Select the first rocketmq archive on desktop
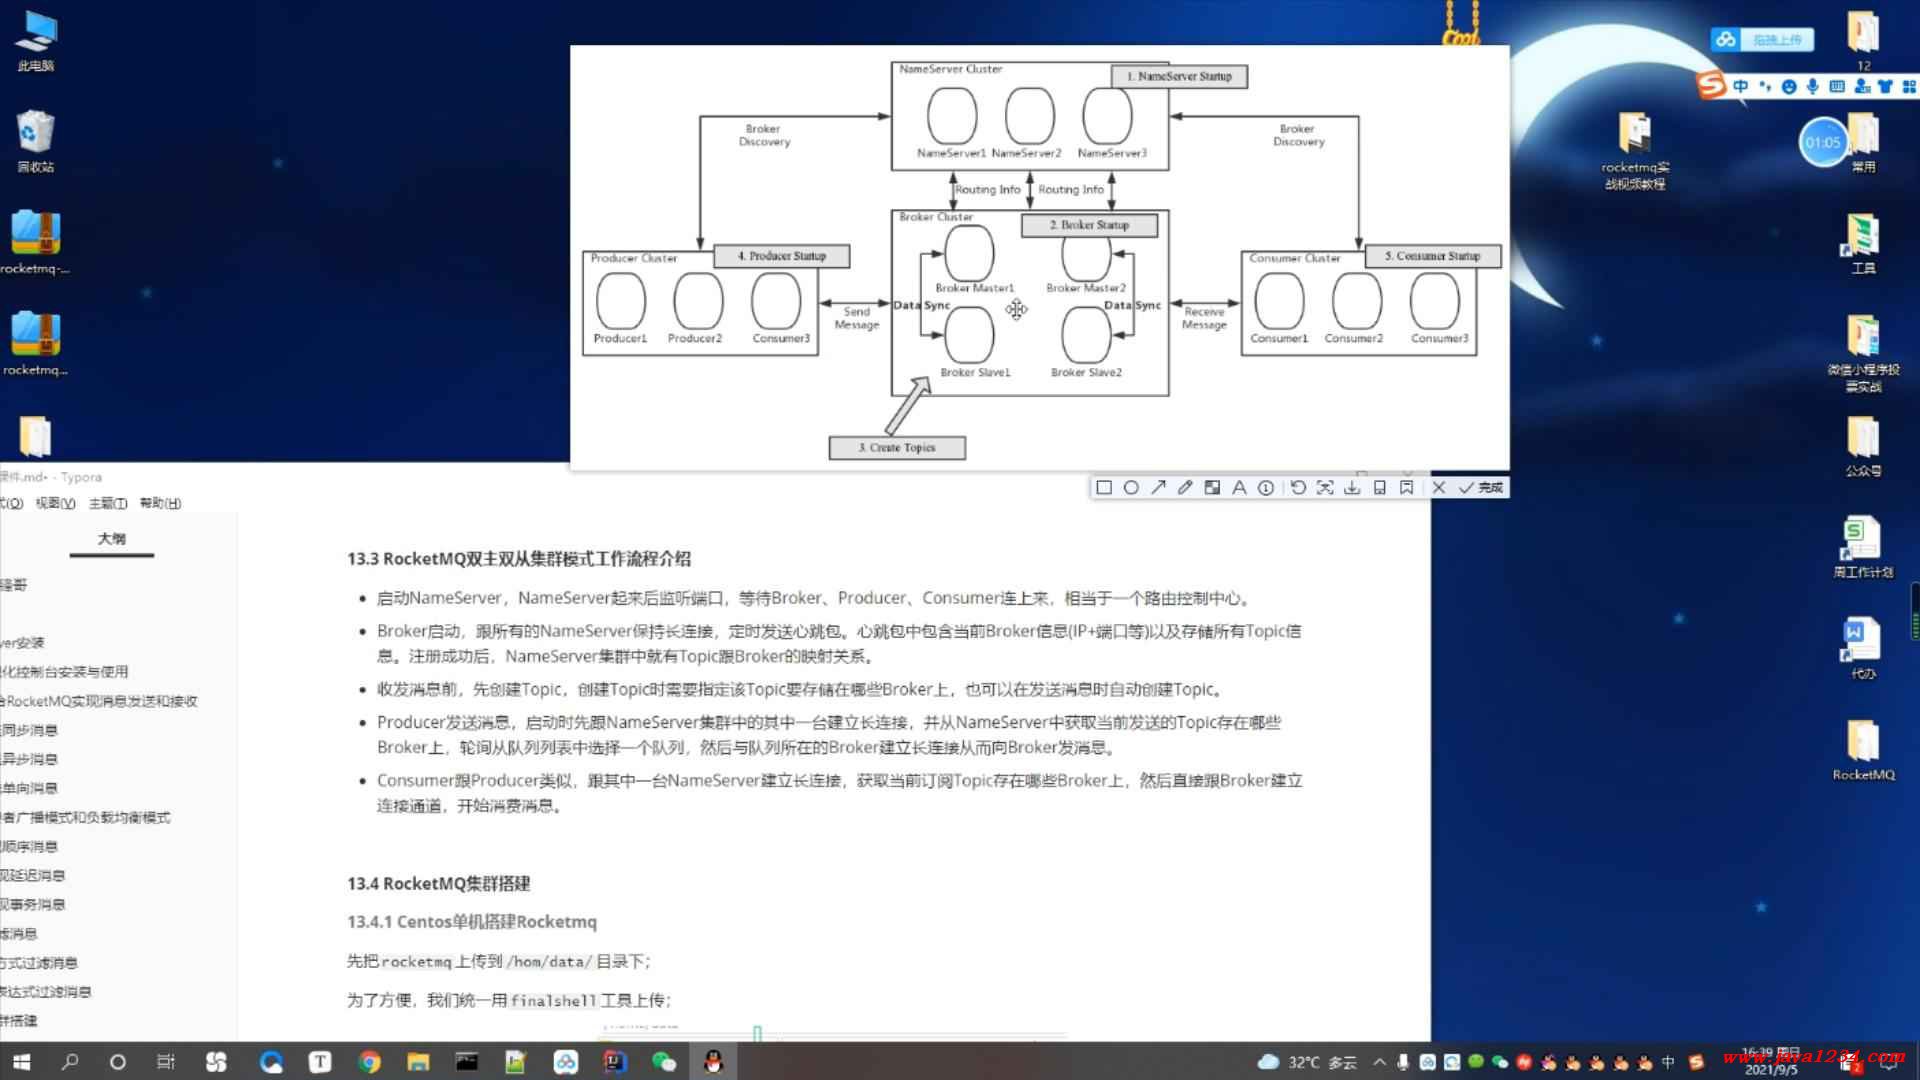The image size is (1920, 1080). (x=36, y=242)
